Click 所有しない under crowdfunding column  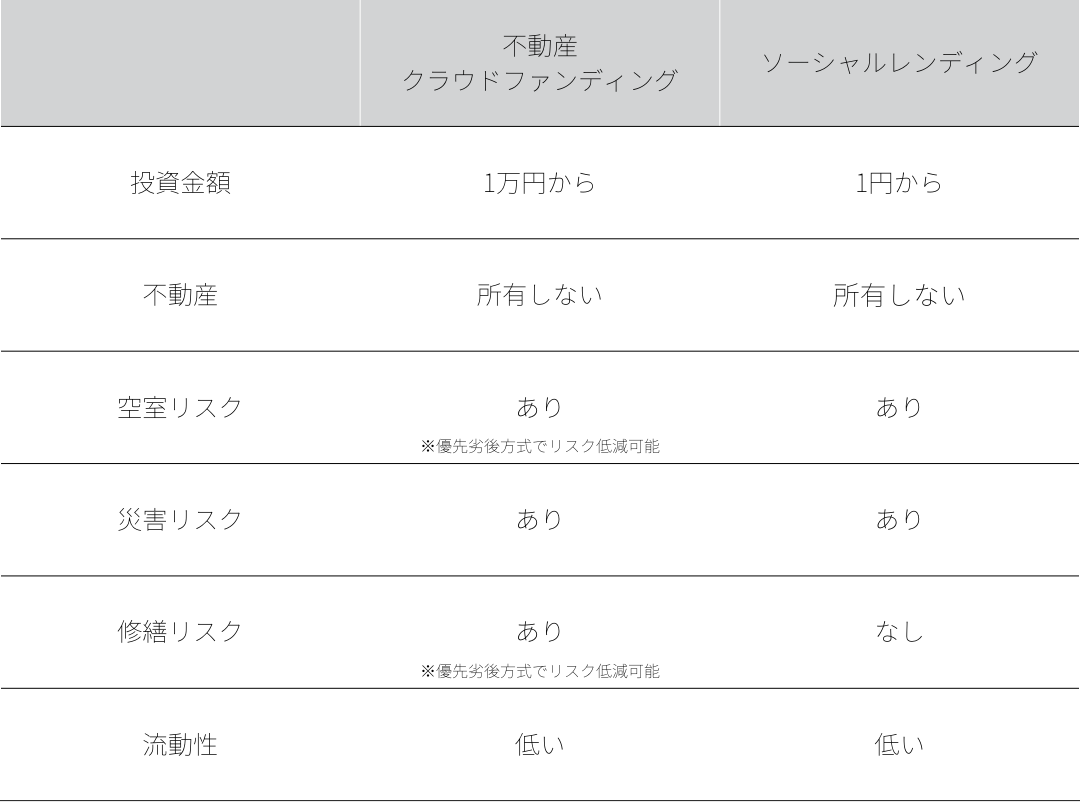539,295
